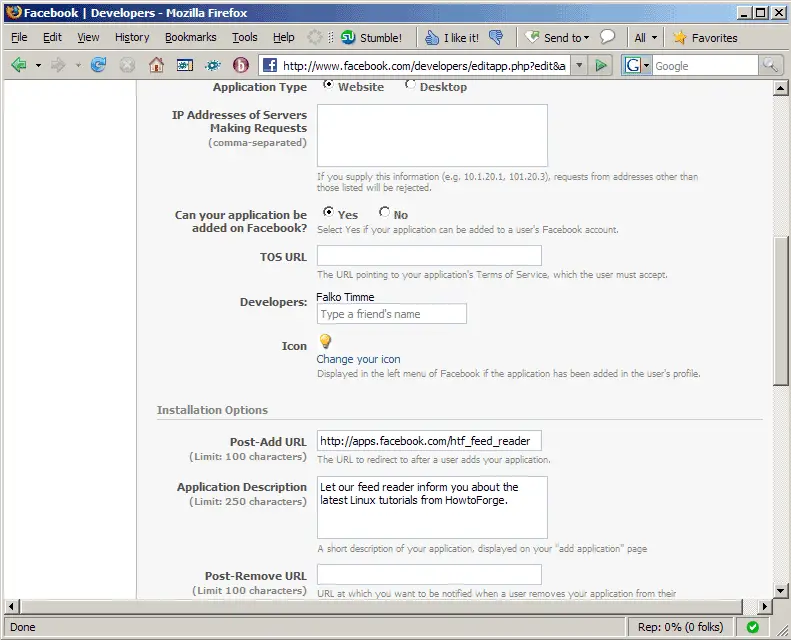Viewport: 791px width, 640px height.
Task: Open the Bookmarks menu
Action: tap(191, 37)
